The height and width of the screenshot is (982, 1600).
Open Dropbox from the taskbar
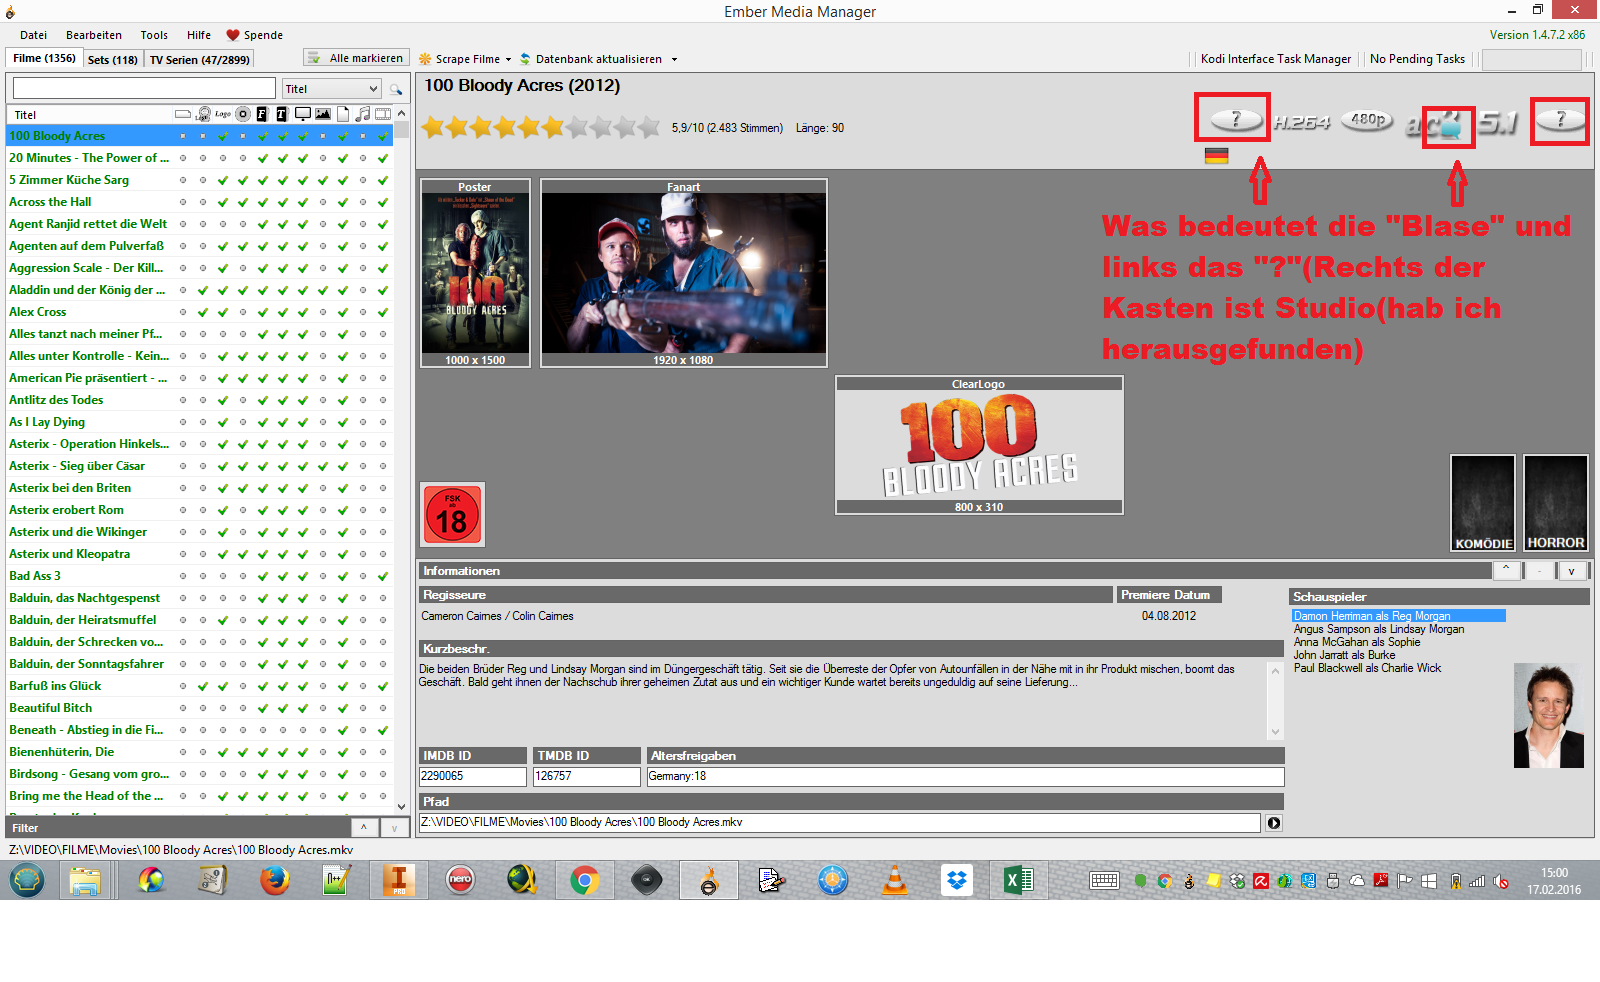[957, 880]
